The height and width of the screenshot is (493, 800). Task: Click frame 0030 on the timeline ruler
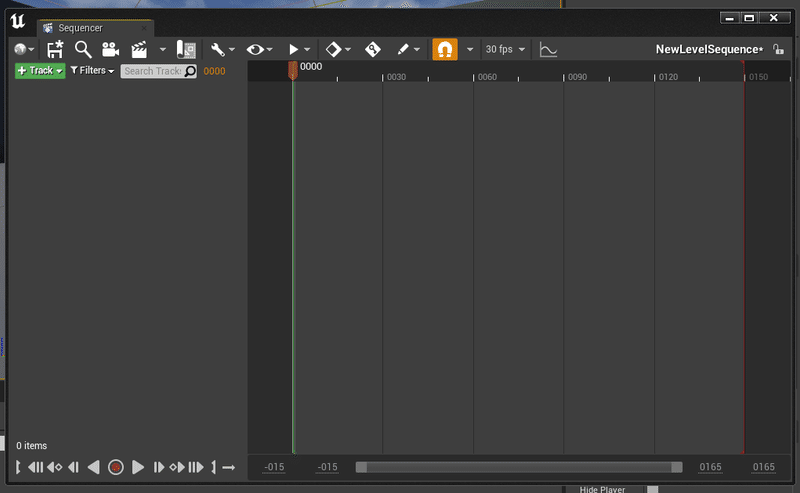(x=396, y=77)
